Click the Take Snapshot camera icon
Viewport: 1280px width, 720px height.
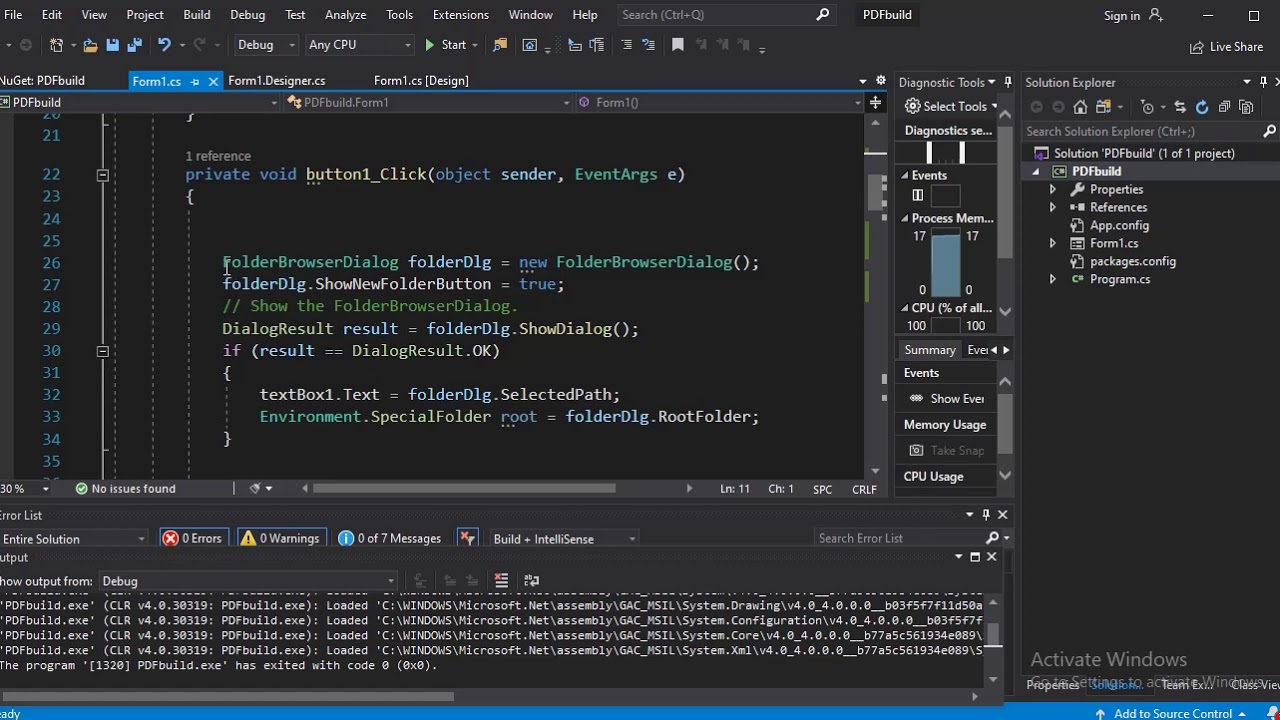pos(916,450)
